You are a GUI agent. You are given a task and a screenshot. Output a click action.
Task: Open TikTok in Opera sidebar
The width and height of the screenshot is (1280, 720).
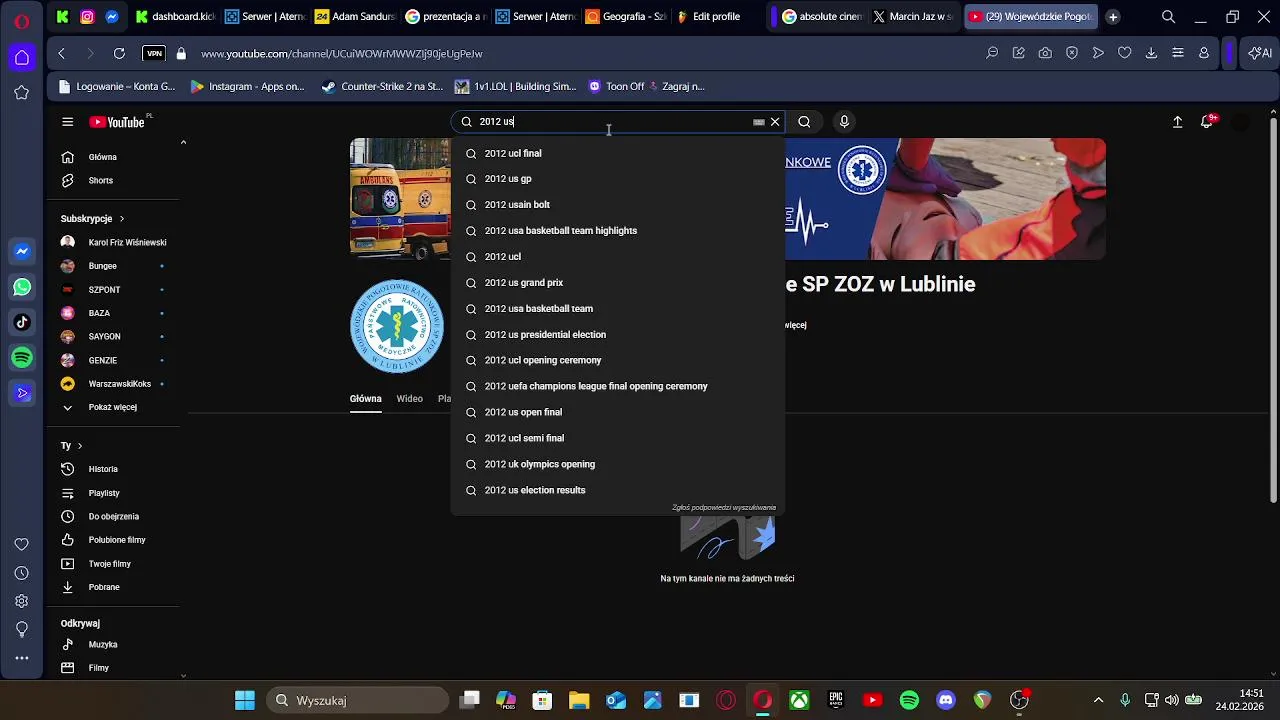tap(22, 322)
